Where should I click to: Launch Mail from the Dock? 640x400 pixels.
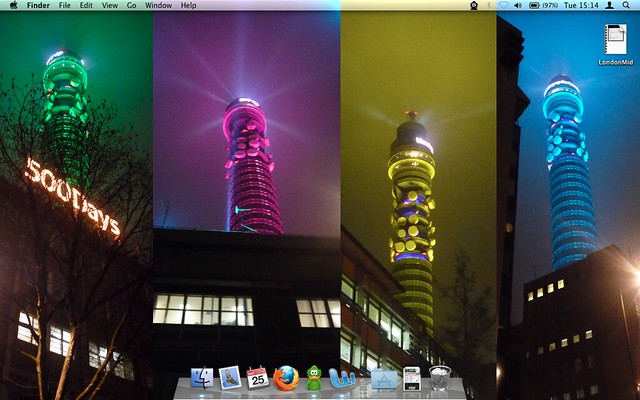(230, 378)
